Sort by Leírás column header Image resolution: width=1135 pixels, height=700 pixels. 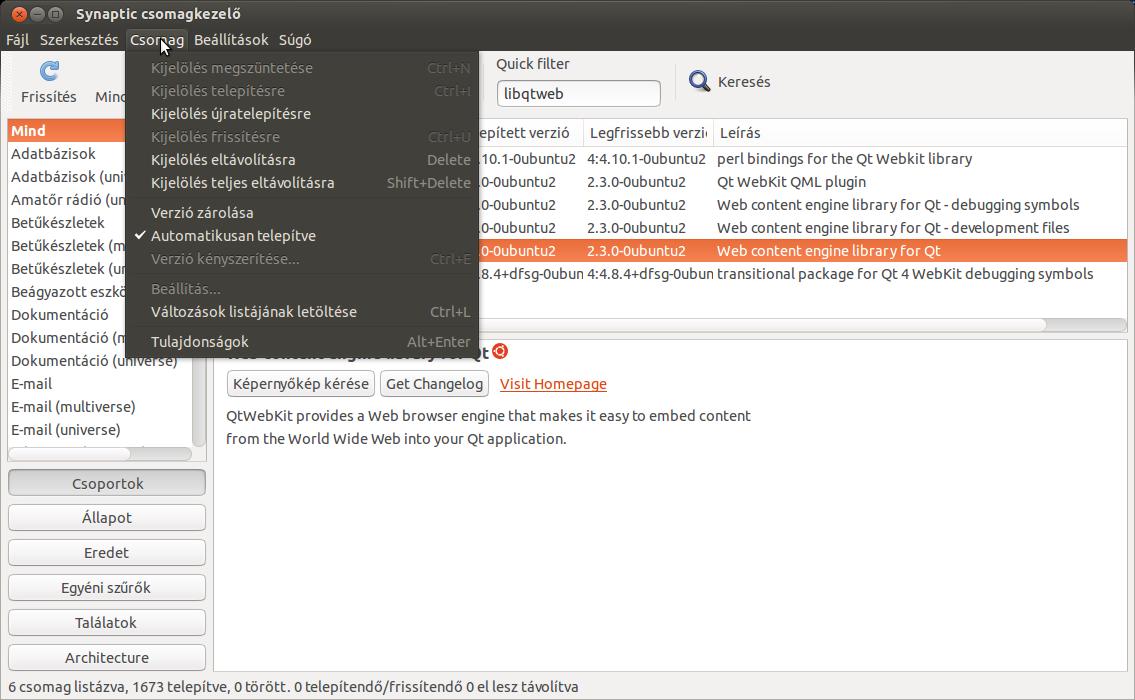point(920,132)
